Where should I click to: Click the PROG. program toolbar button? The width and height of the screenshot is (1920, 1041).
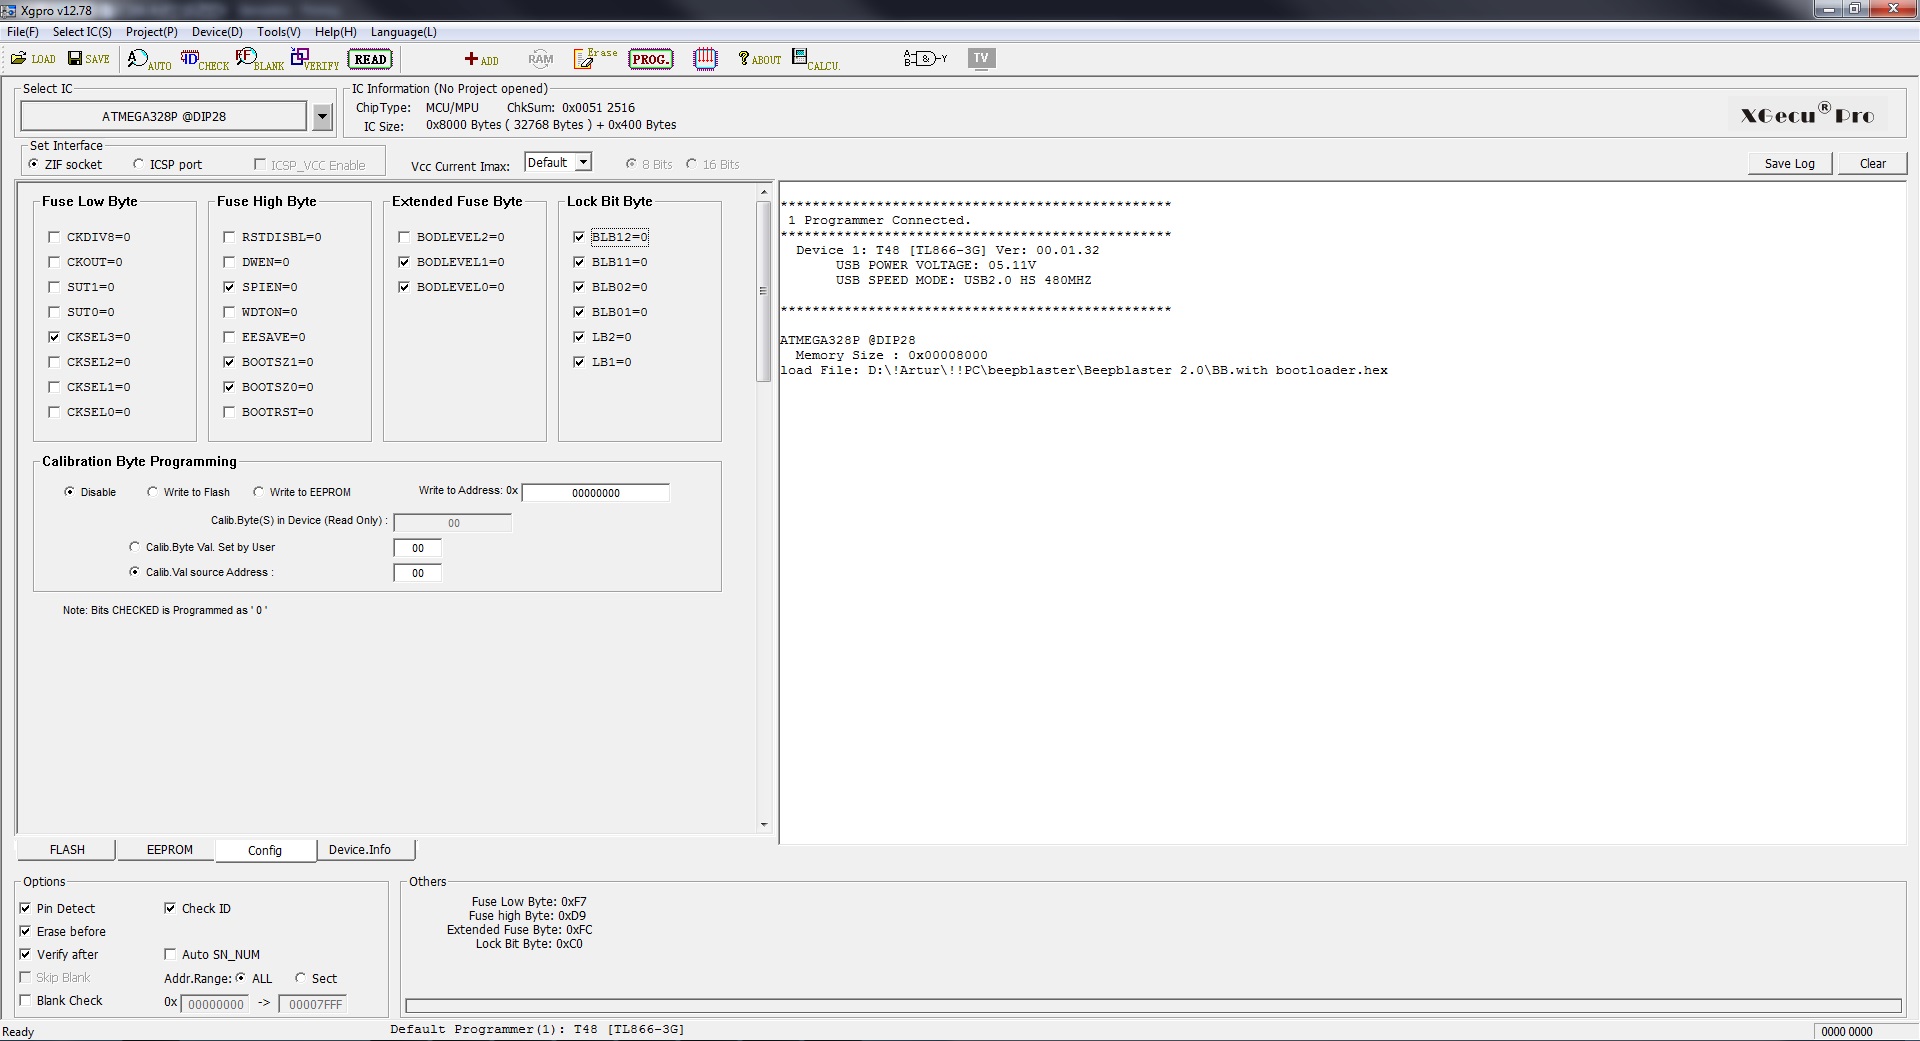coord(651,59)
